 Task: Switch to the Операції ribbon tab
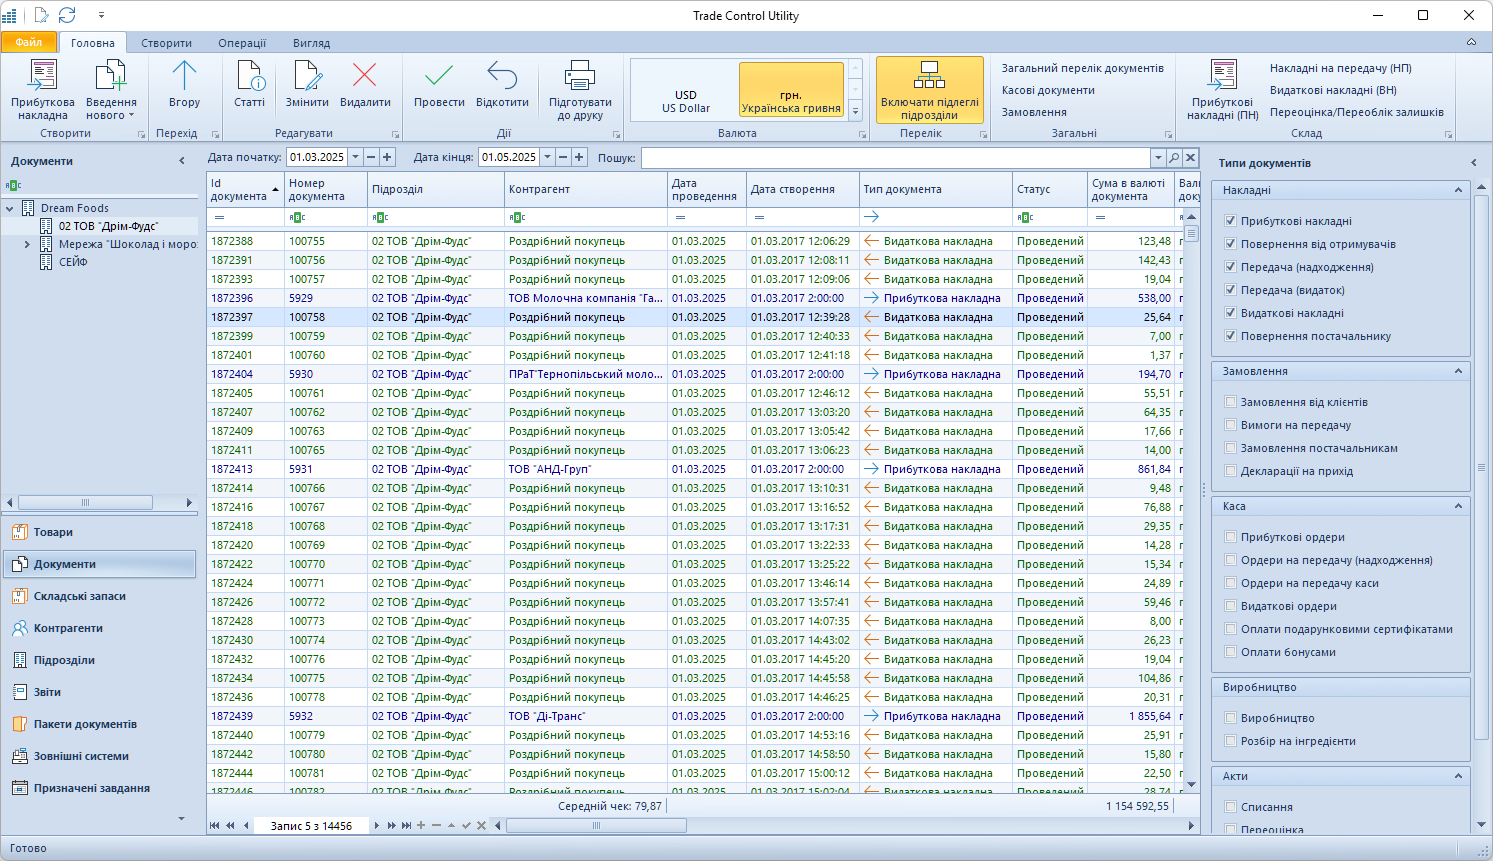click(x=242, y=43)
